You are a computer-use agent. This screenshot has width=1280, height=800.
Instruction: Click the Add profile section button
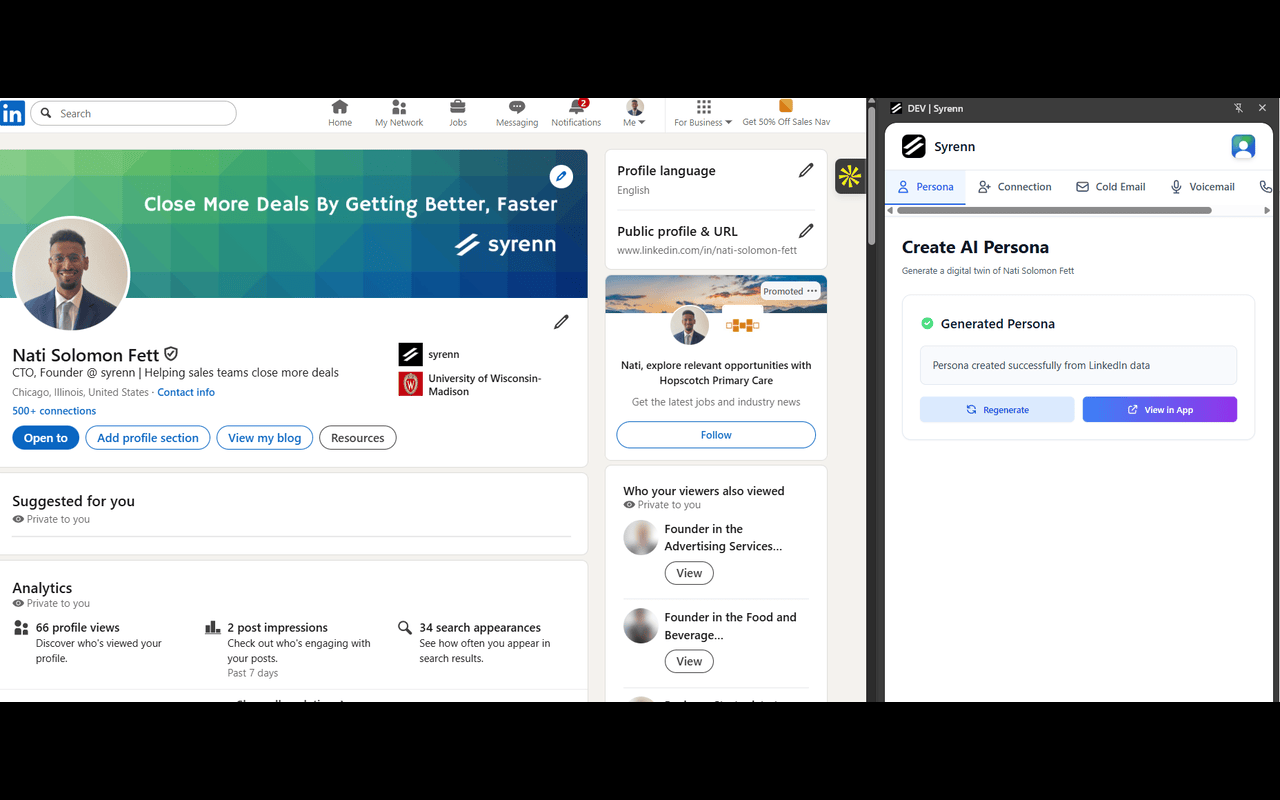pyautogui.click(x=148, y=438)
